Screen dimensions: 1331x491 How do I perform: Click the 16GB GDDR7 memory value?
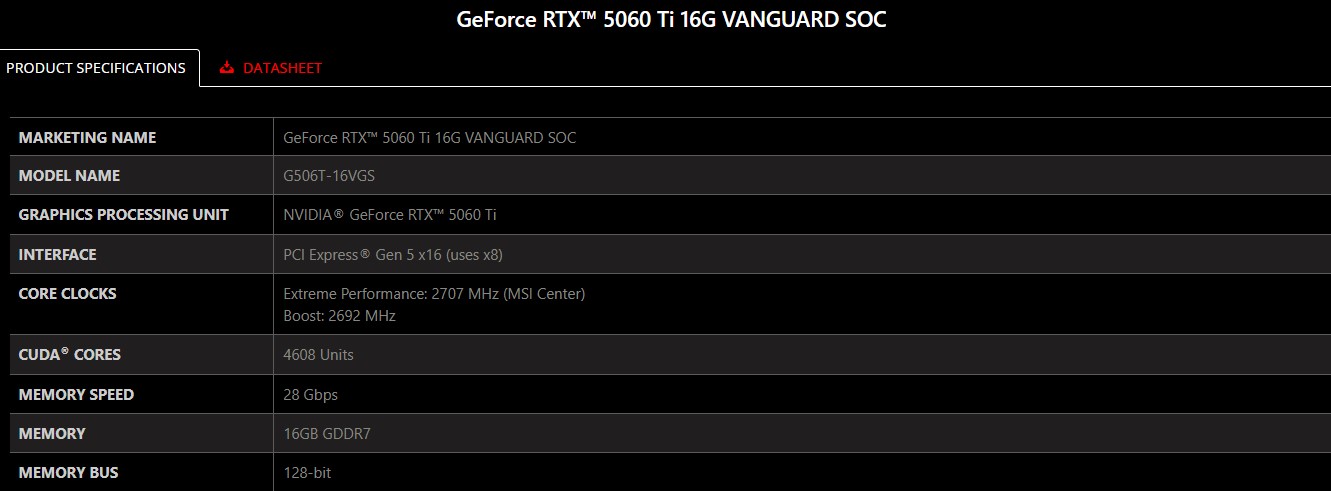(x=329, y=434)
